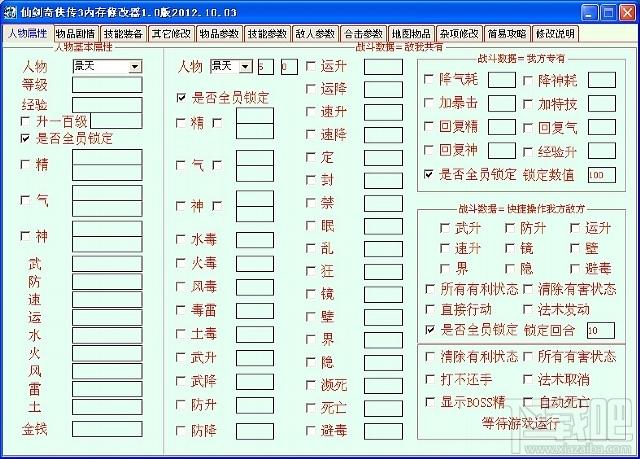Check the 气 box in basic attributes

click(25, 200)
